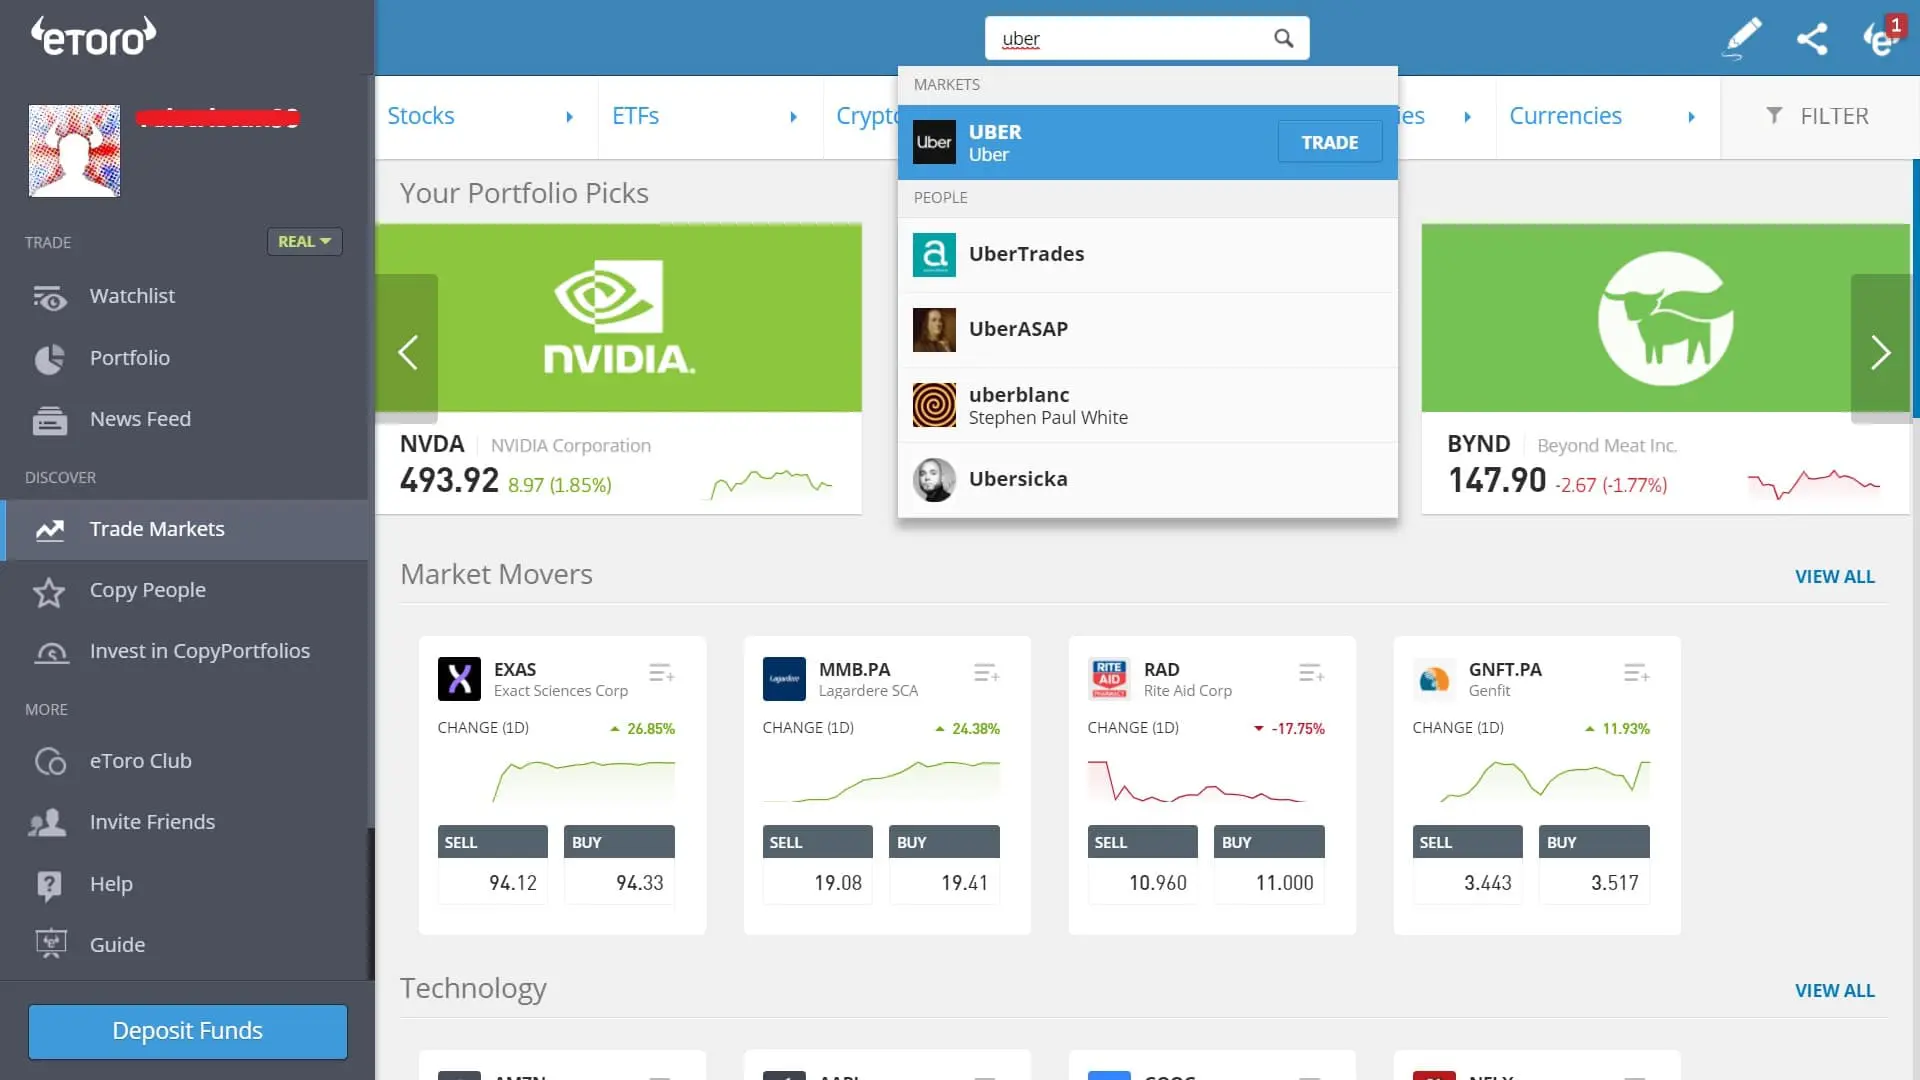Screen dimensions: 1920x1080
Task: Click the eToro Club icon
Action: (x=49, y=762)
